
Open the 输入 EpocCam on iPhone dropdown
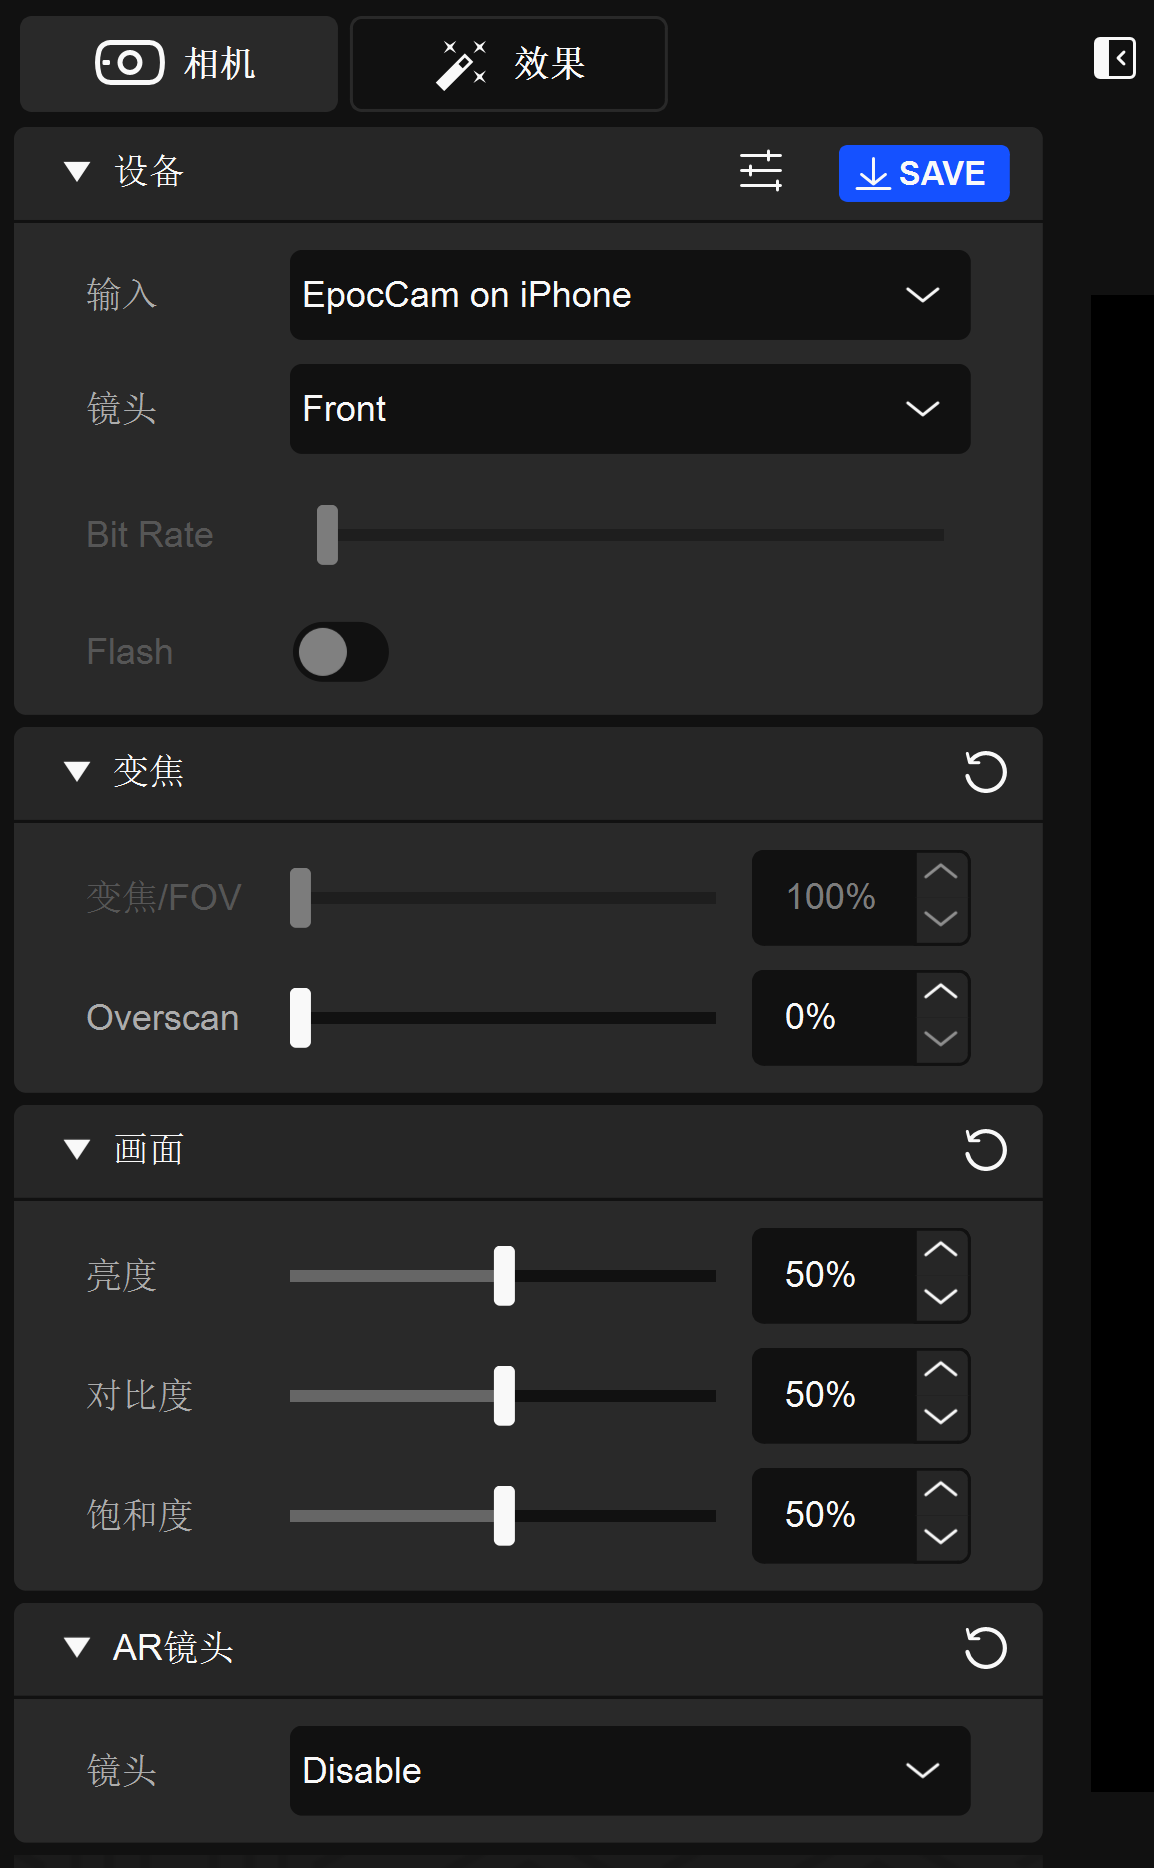(x=630, y=295)
